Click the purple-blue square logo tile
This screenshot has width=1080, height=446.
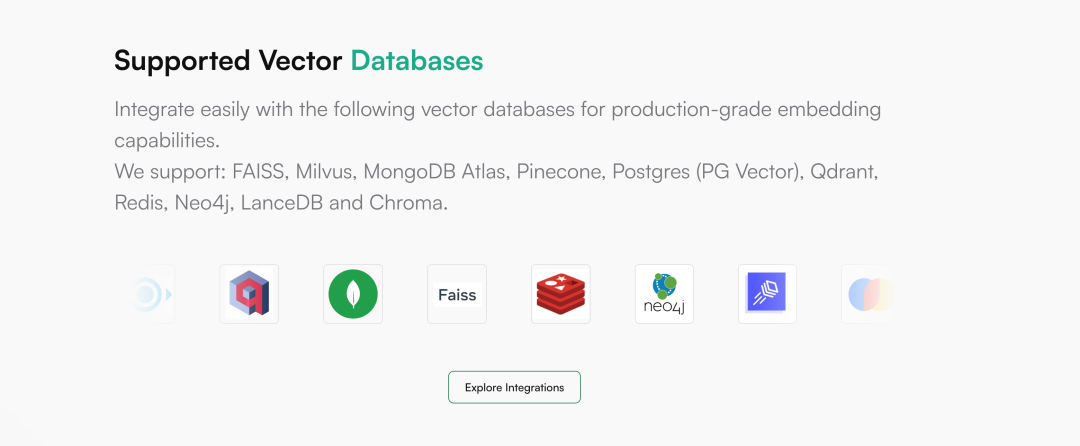click(767, 294)
